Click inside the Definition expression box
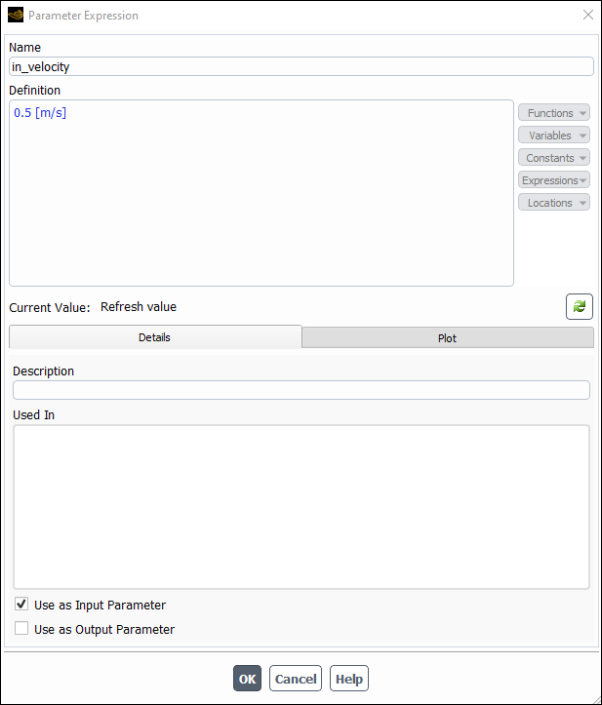The image size is (602, 705). coord(261,193)
